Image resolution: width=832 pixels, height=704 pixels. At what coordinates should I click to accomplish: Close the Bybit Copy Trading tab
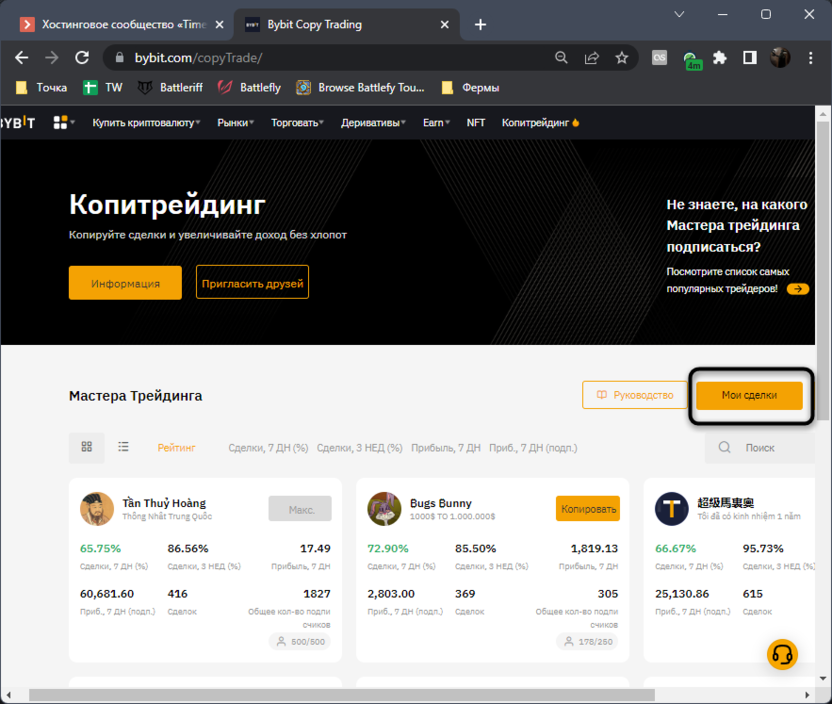tap(445, 24)
